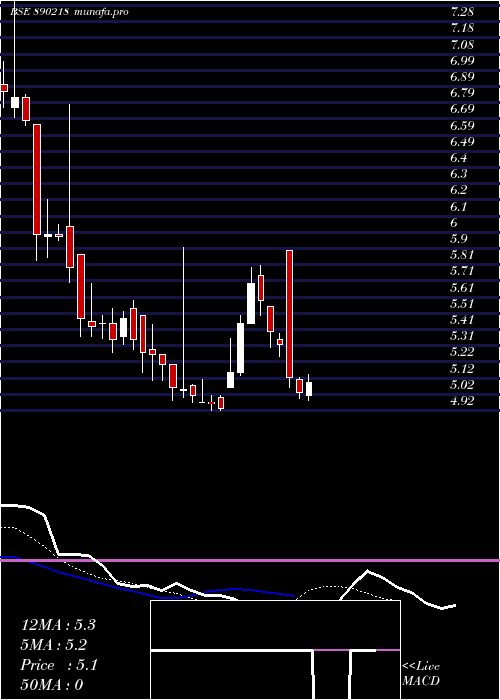
Task: Select the 6.3 price label
Action: coord(459,174)
